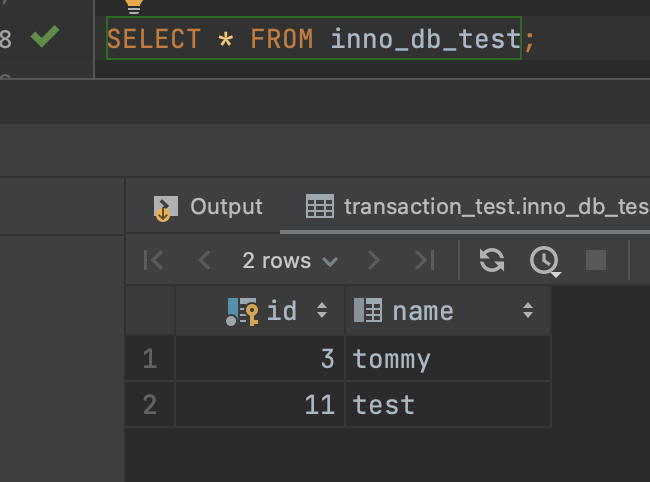This screenshot has height=482, width=650.
Task: Click inside the SELECT query in the editor
Action: click(x=313, y=40)
